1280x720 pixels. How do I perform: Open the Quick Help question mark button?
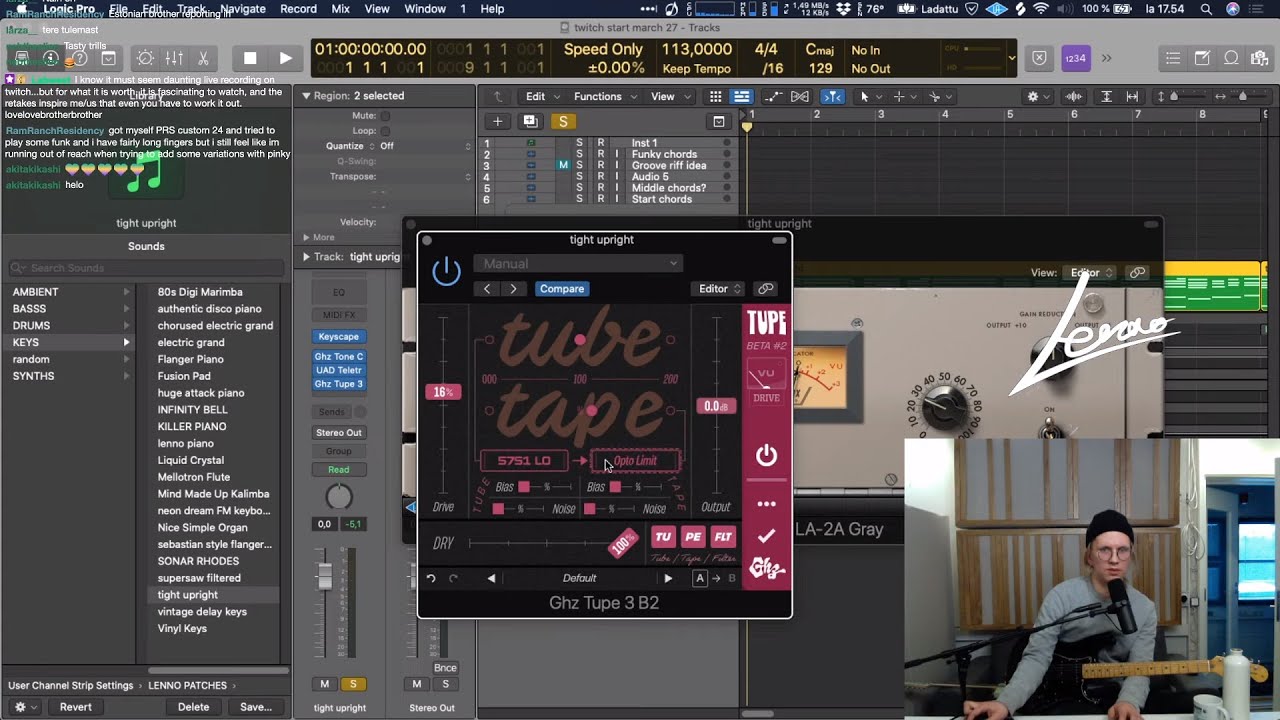coord(80,58)
